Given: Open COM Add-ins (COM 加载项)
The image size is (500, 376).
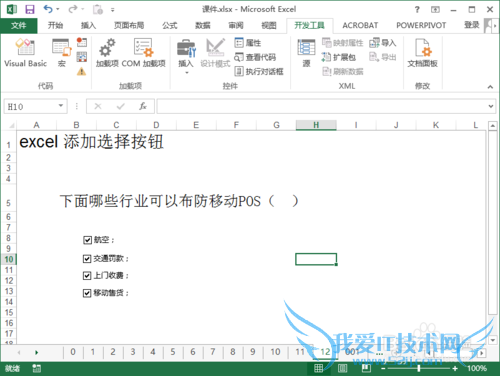Looking at the screenshot, I should (x=144, y=53).
